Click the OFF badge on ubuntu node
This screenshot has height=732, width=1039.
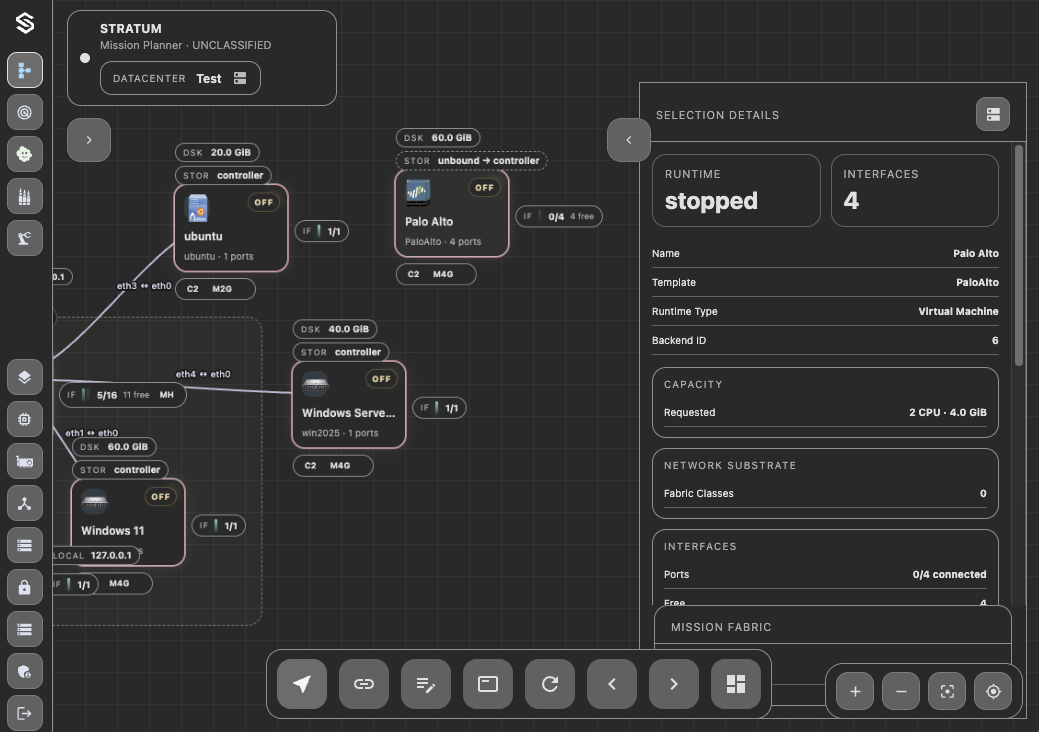tap(264, 202)
